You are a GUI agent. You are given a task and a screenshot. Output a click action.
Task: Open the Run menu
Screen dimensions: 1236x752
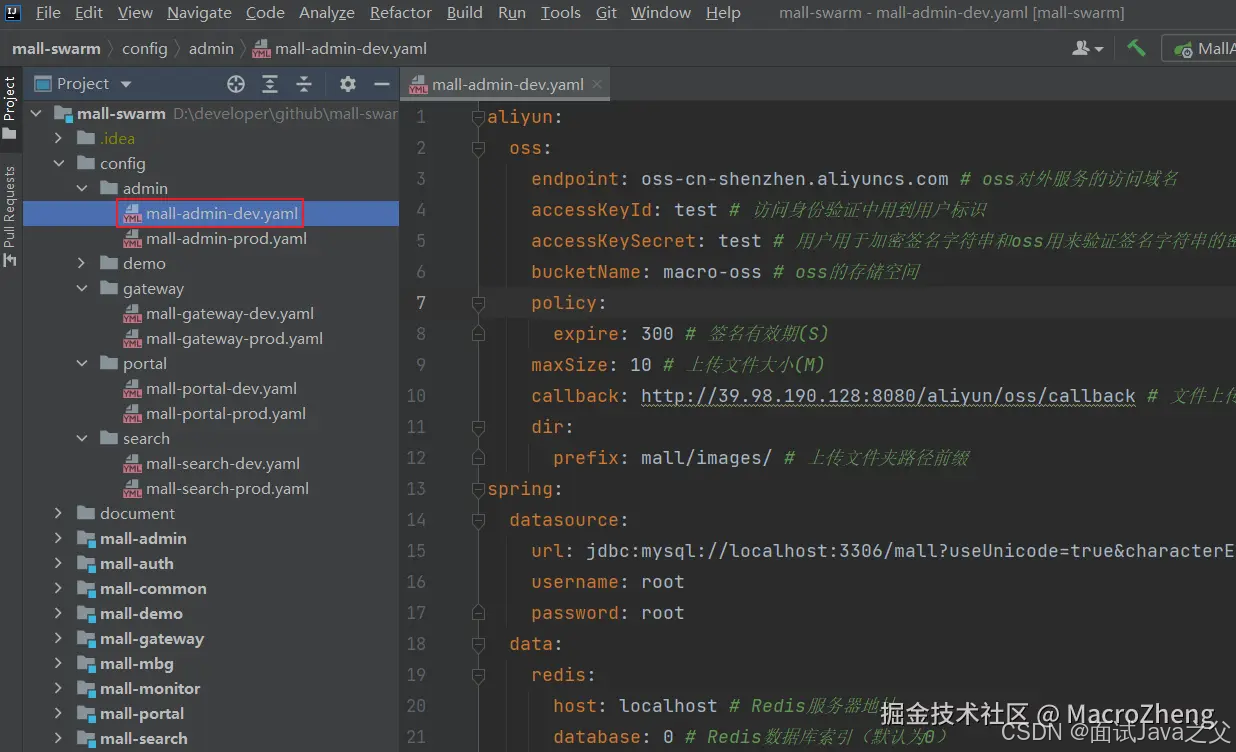[512, 13]
